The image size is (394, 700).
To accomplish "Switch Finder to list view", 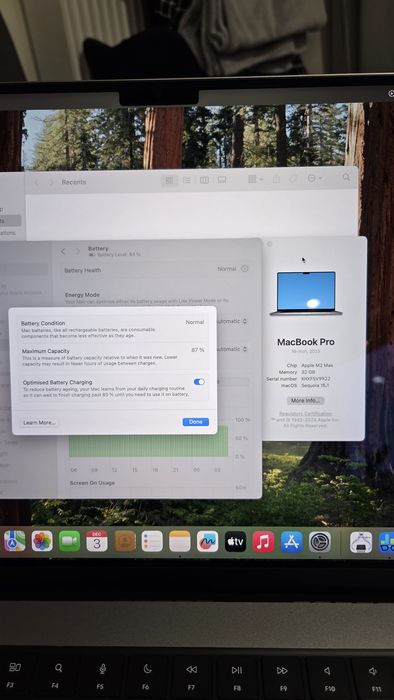I will pyautogui.click(x=187, y=180).
